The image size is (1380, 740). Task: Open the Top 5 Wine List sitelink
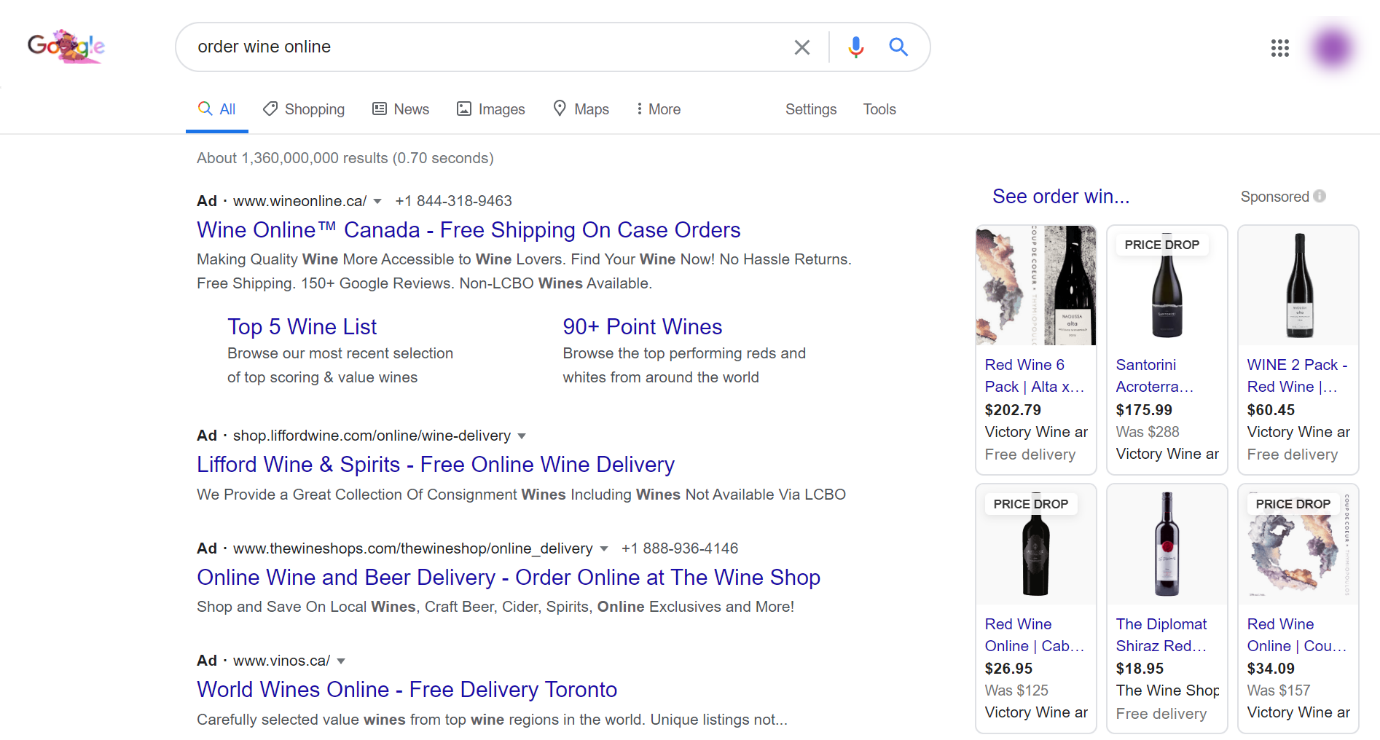click(x=302, y=327)
